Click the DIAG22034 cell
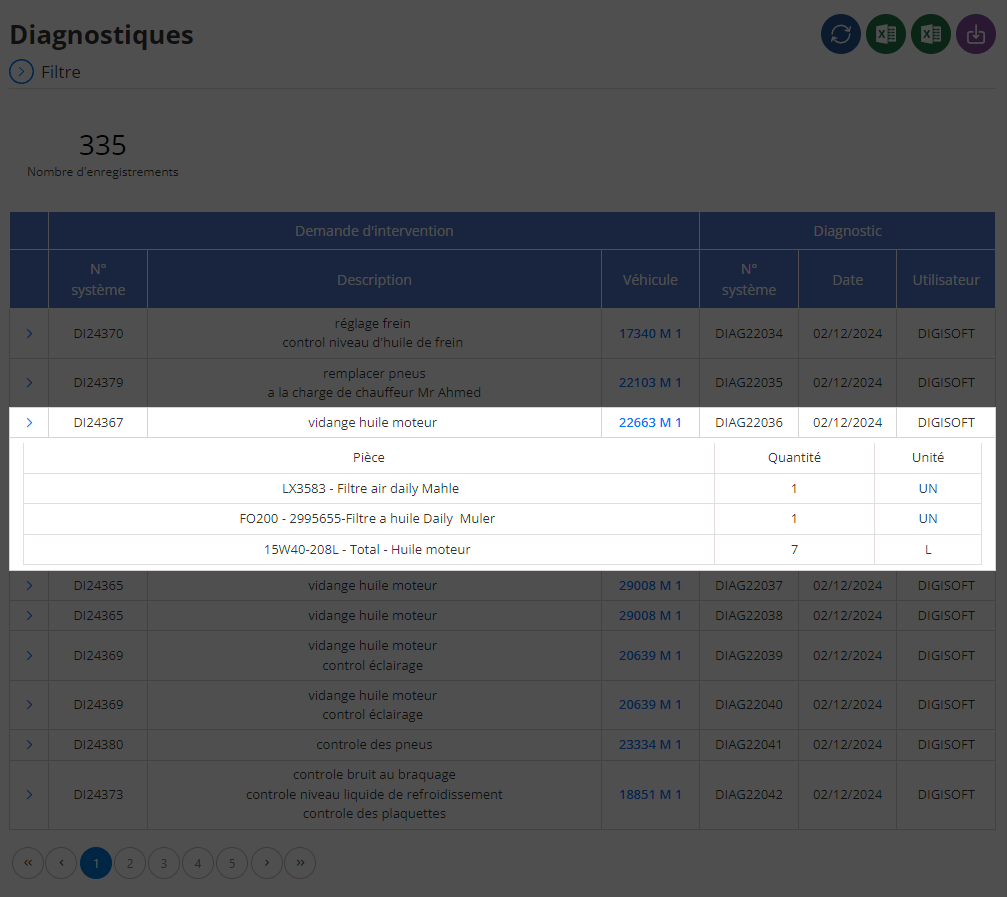Screen dimensions: 1007x897 point(749,333)
